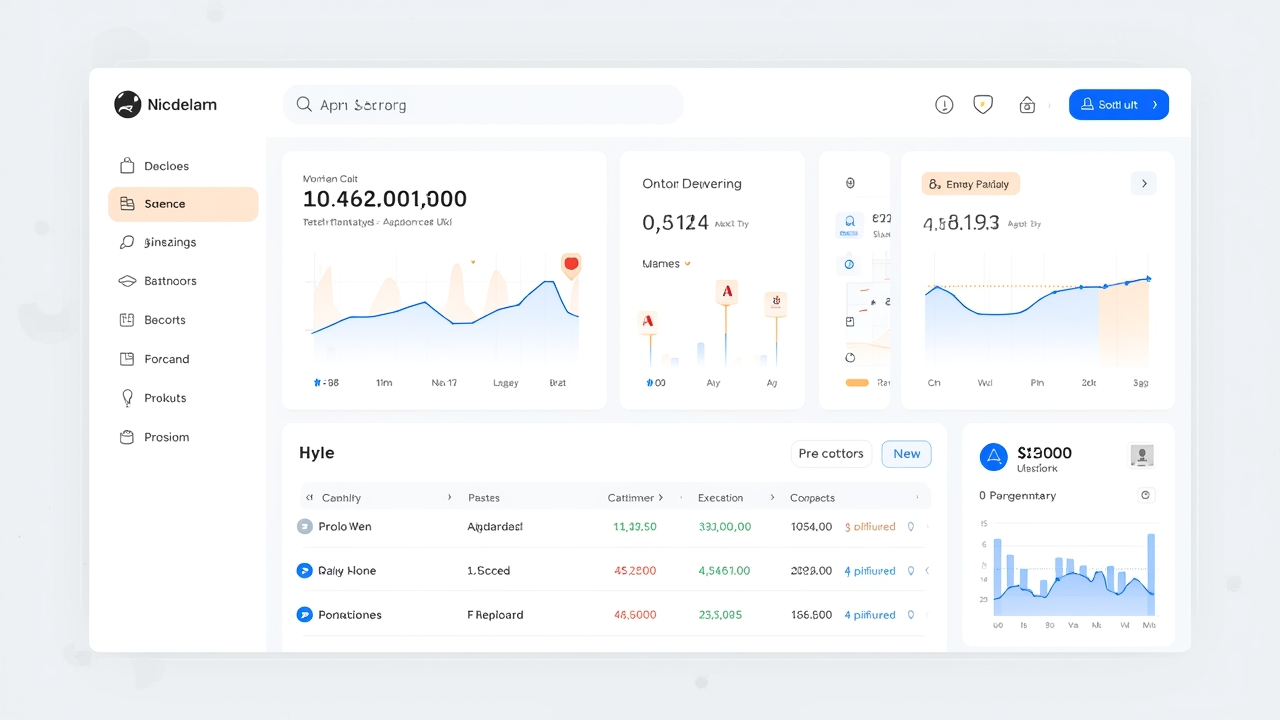Select the Forcand sidebar item
Image resolution: width=1280 pixels, height=720 pixels.
(x=166, y=358)
